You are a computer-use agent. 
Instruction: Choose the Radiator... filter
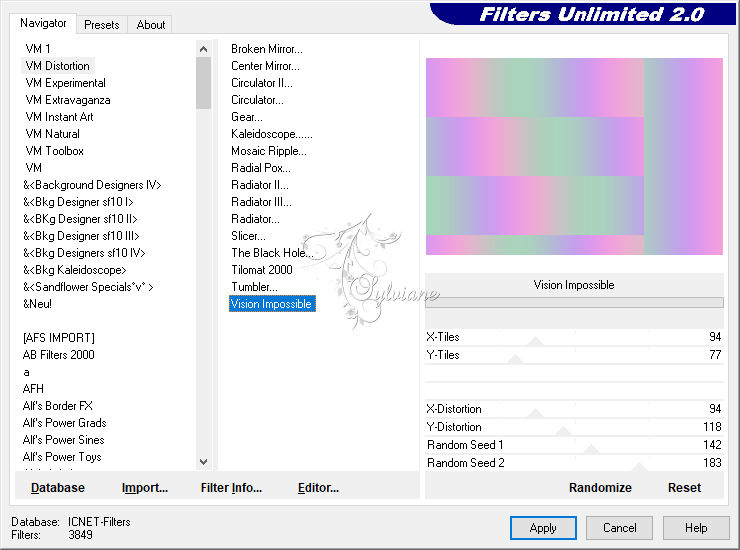[255, 219]
